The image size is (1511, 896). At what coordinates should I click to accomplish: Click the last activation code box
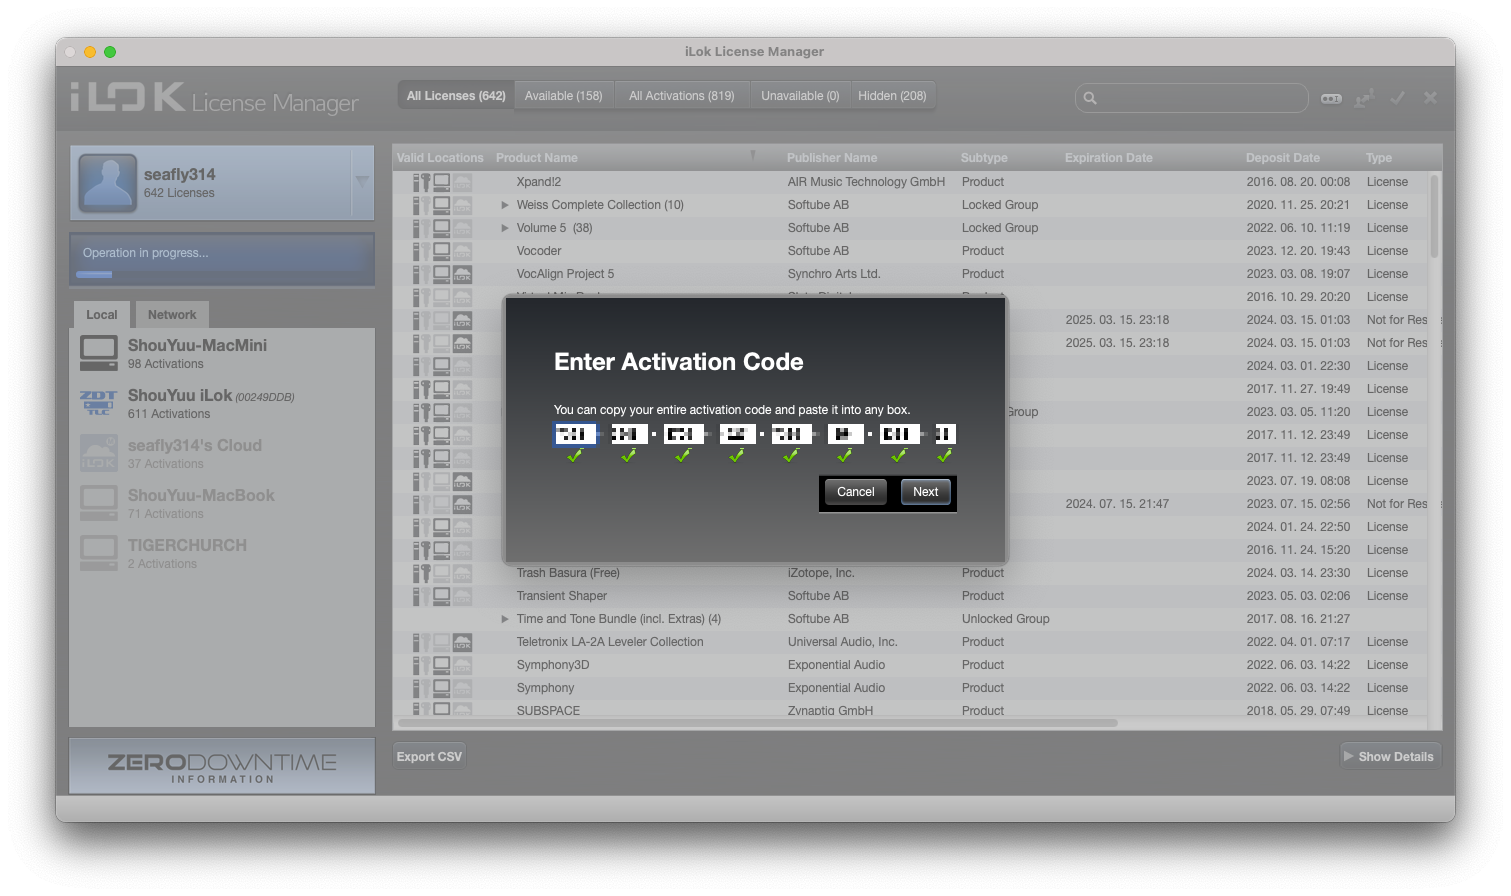click(945, 434)
